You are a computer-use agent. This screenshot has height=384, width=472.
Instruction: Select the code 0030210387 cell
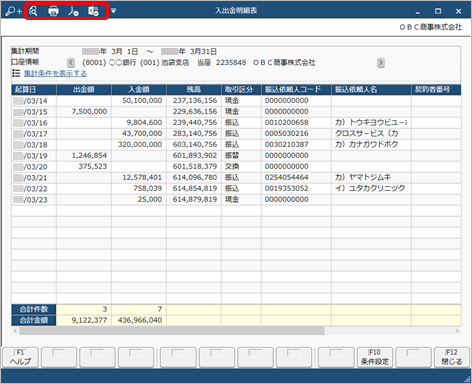point(296,145)
